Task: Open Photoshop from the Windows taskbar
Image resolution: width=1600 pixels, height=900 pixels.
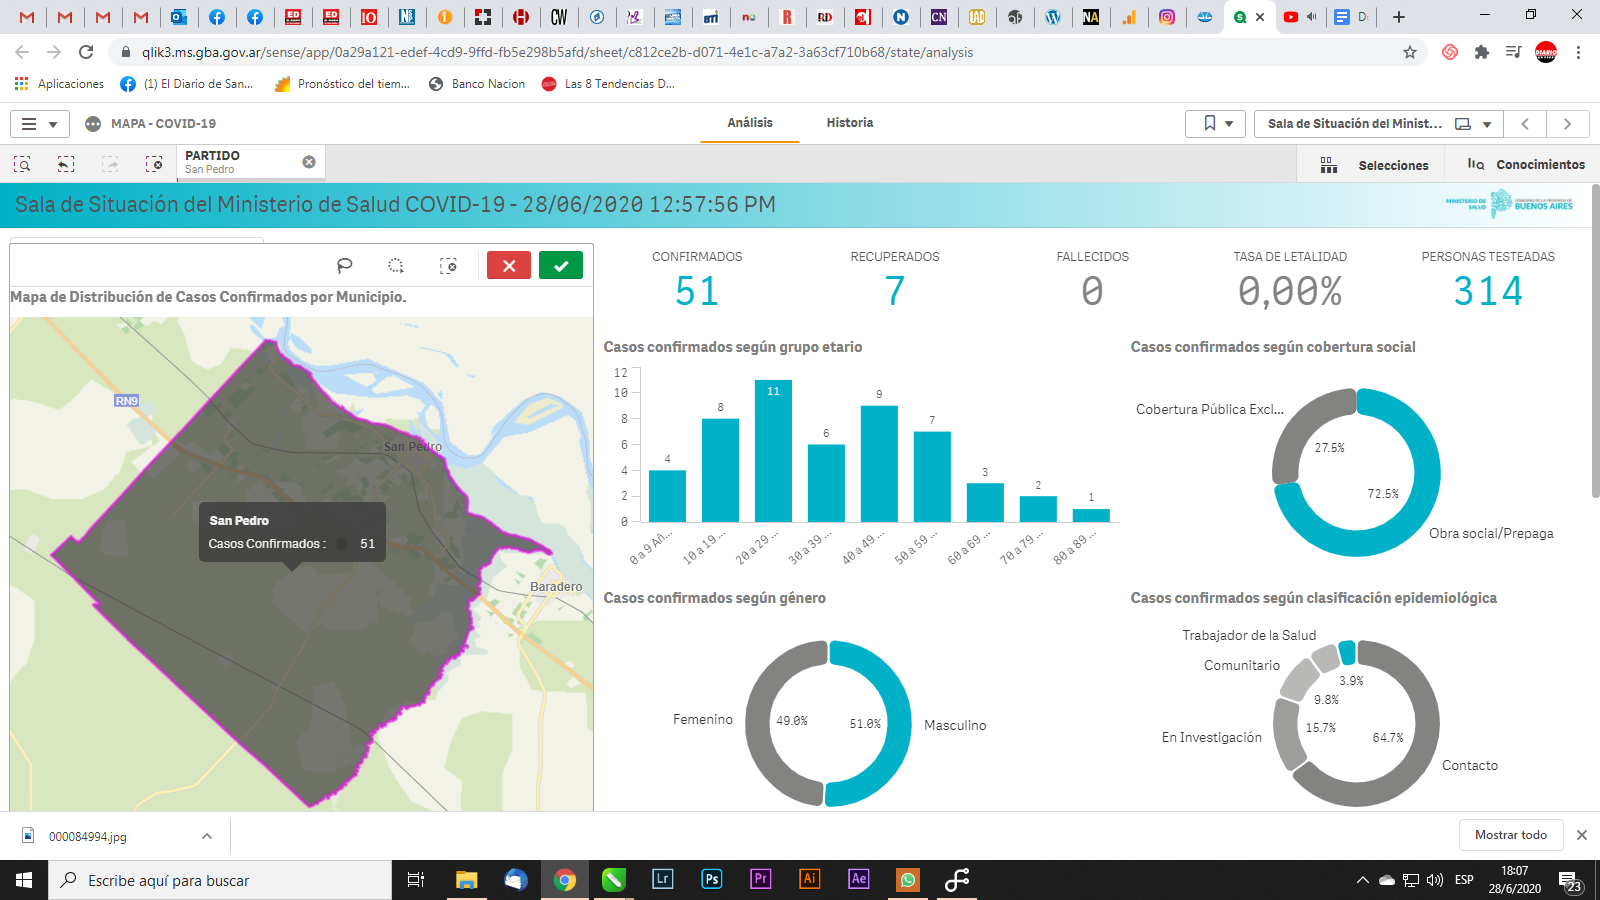Action: 711,880
